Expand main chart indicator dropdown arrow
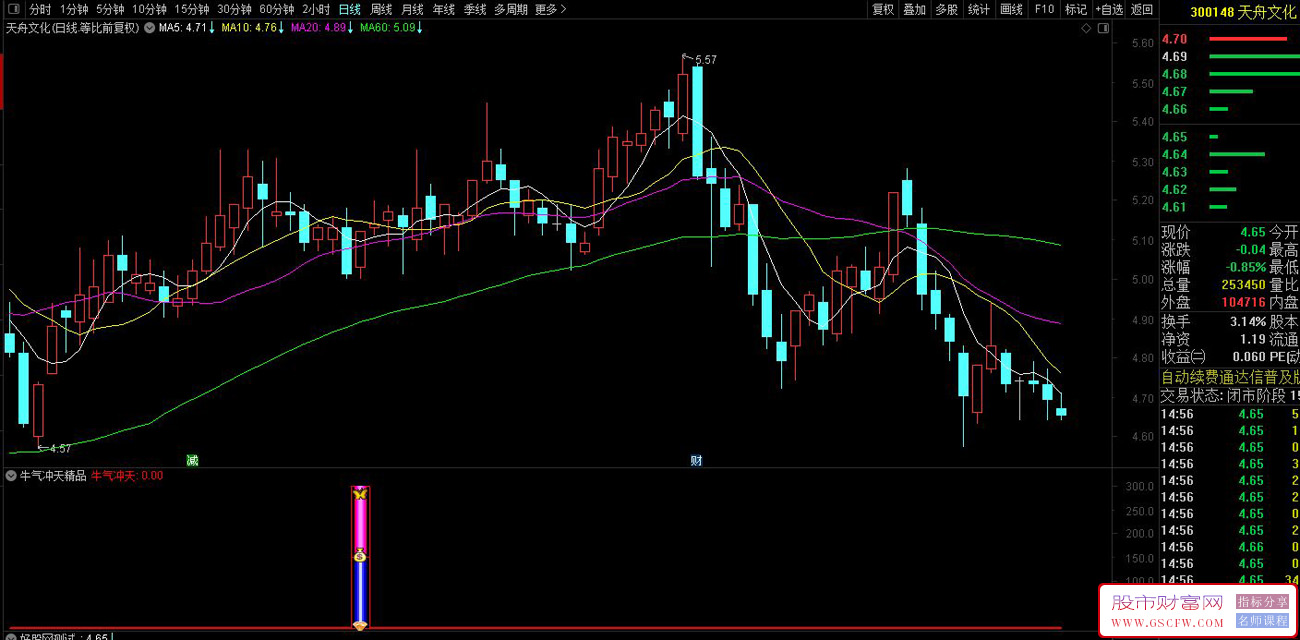1300x640 pixels. [x=150, y=28]
